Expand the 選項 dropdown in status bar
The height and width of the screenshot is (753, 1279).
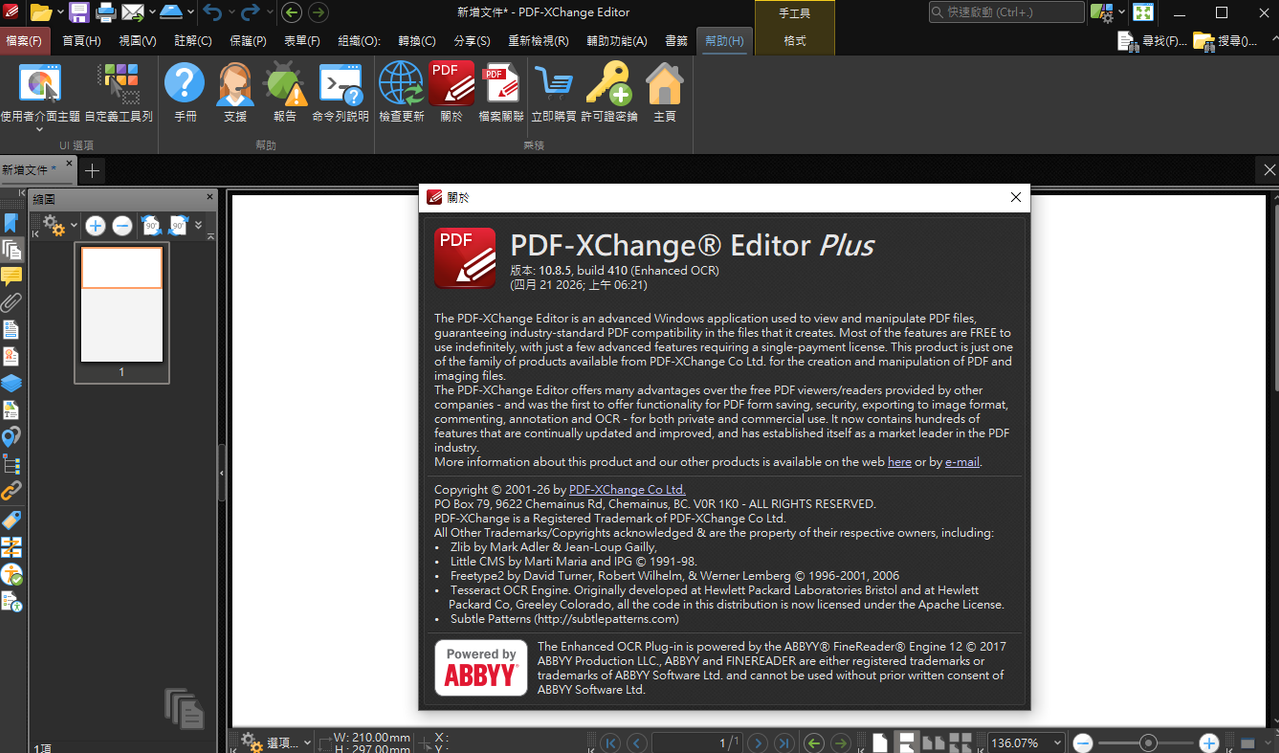coord(306,743)
